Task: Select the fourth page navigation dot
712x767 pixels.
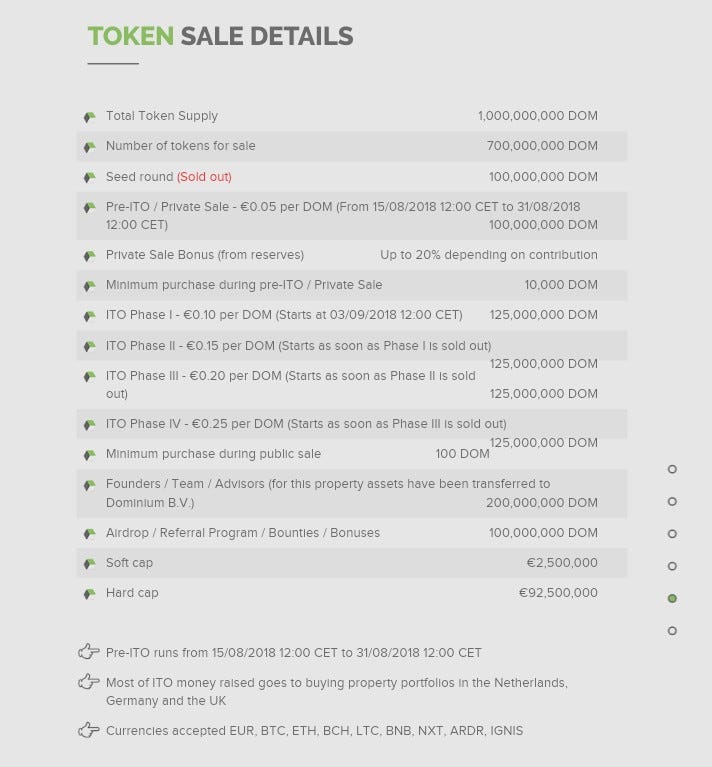Action: (672, 566)
